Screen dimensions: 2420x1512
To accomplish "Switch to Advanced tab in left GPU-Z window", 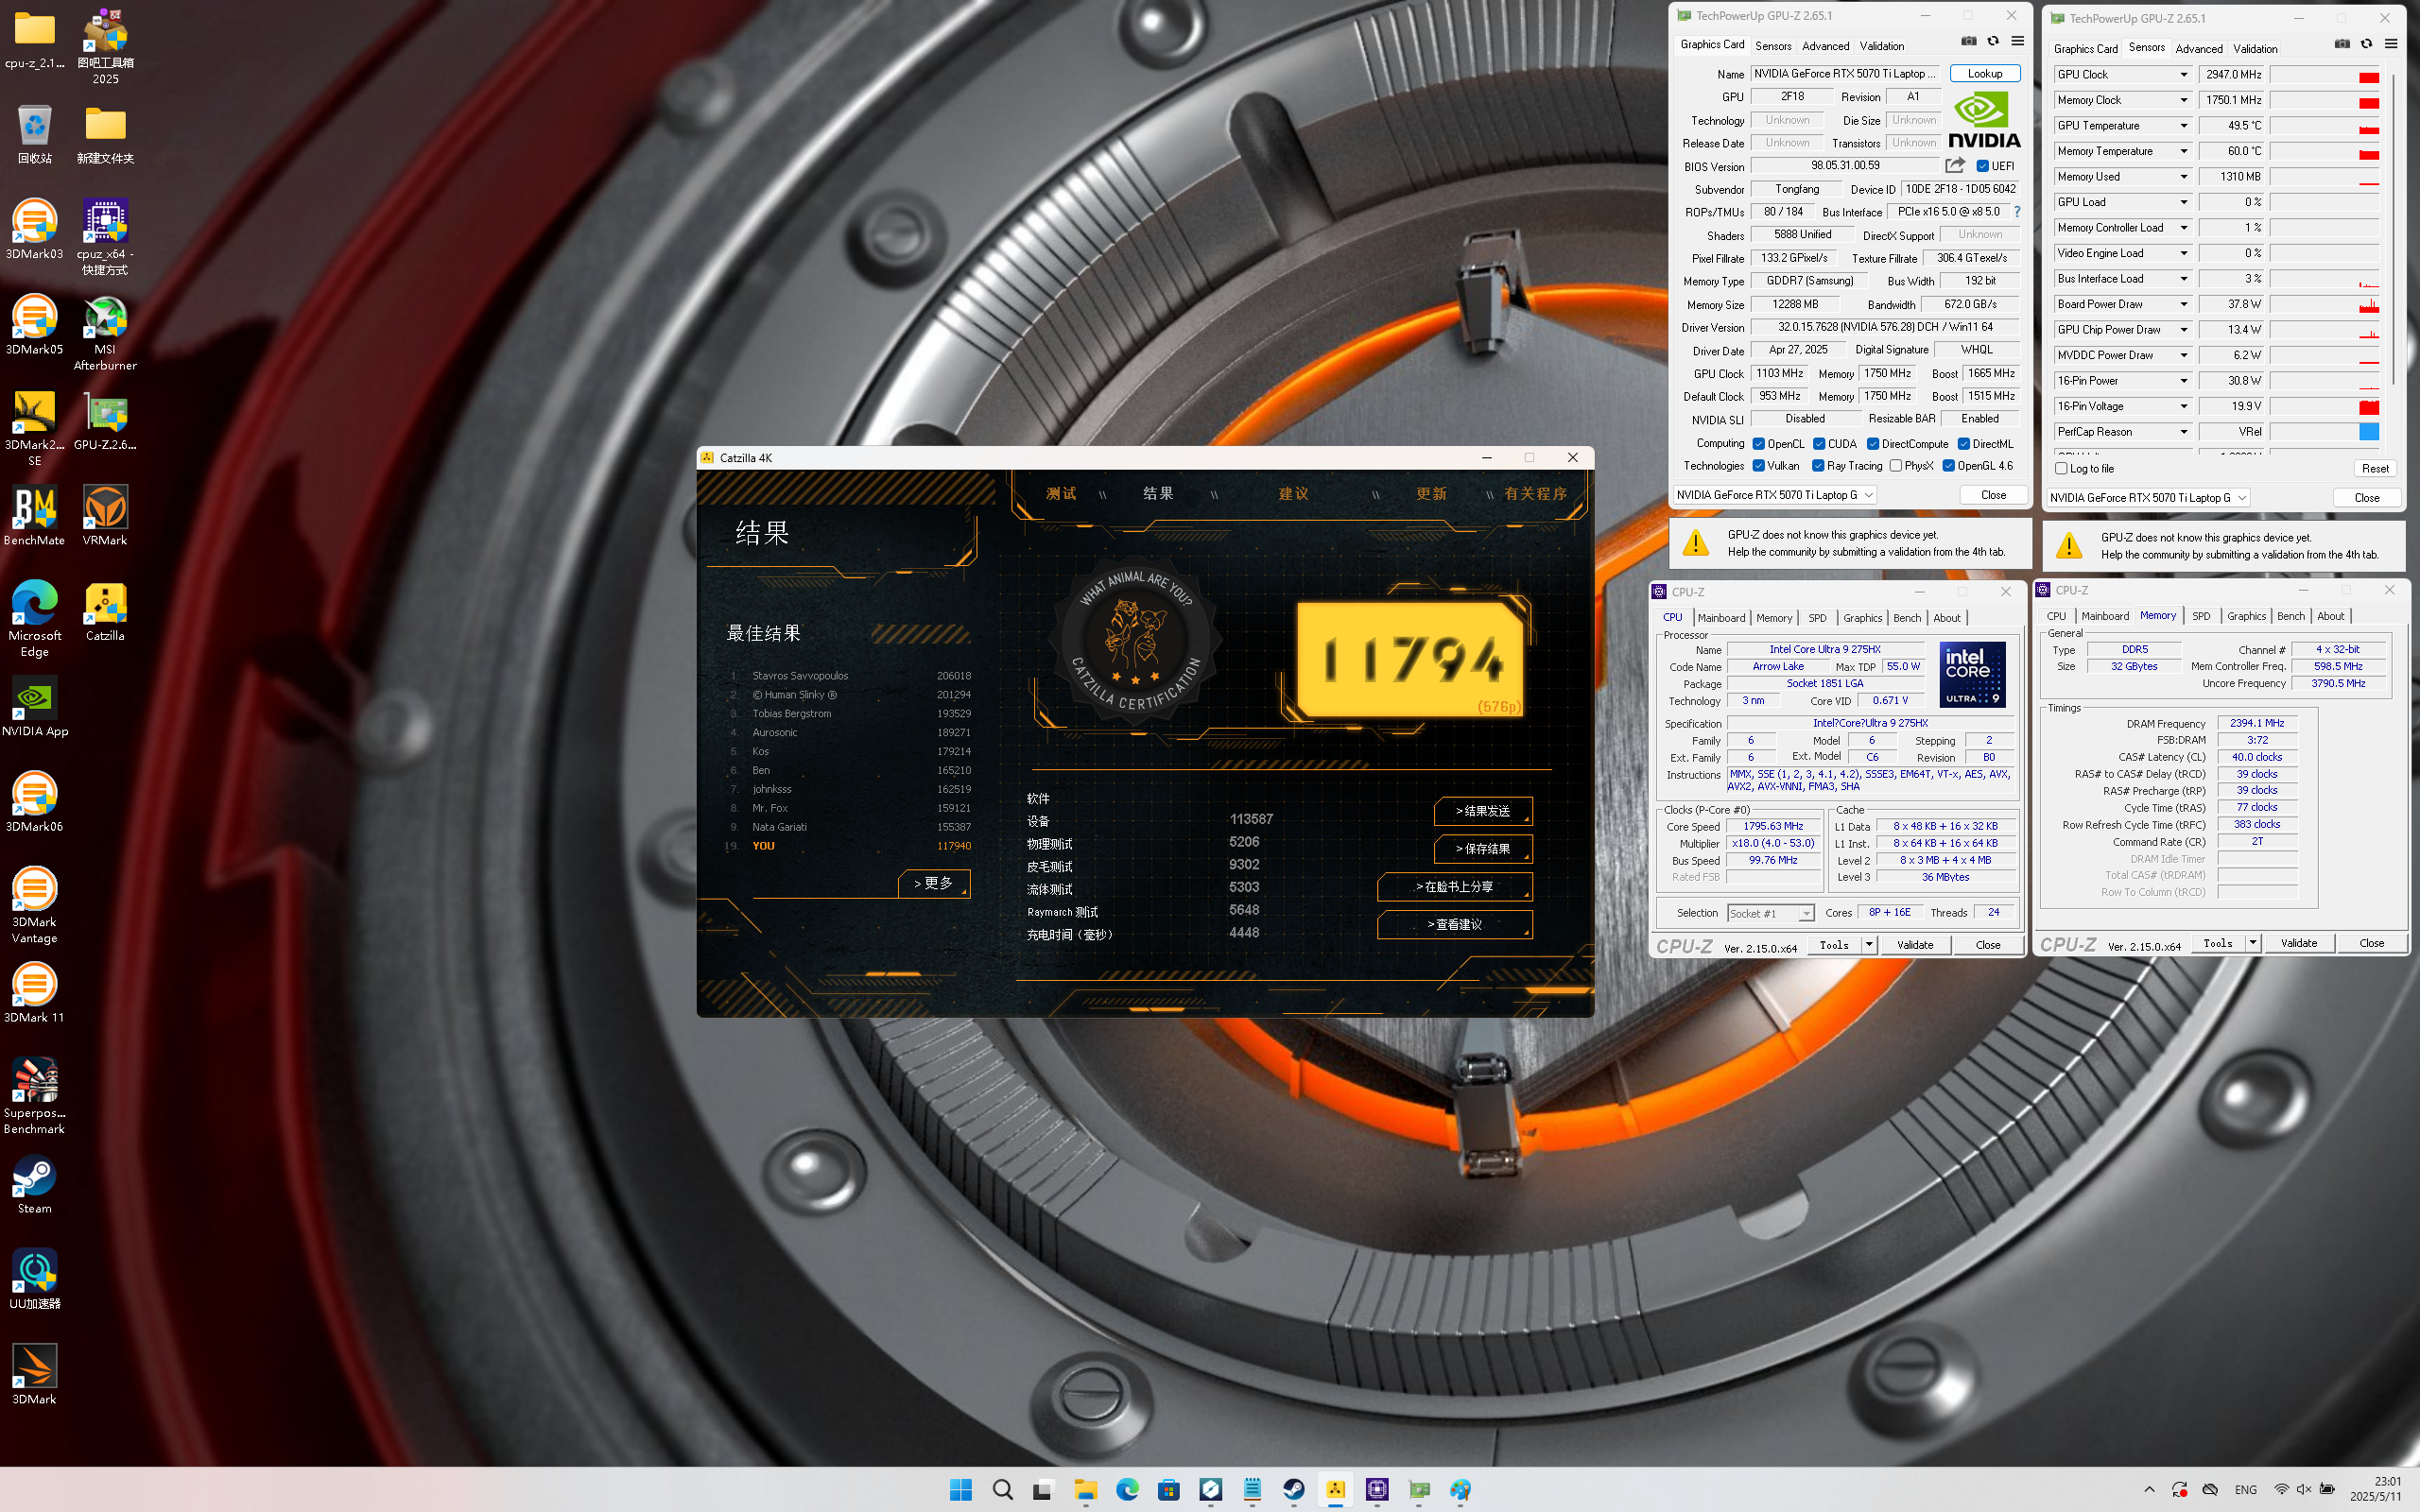I will pyautogui.click(x=1825, y=46).
